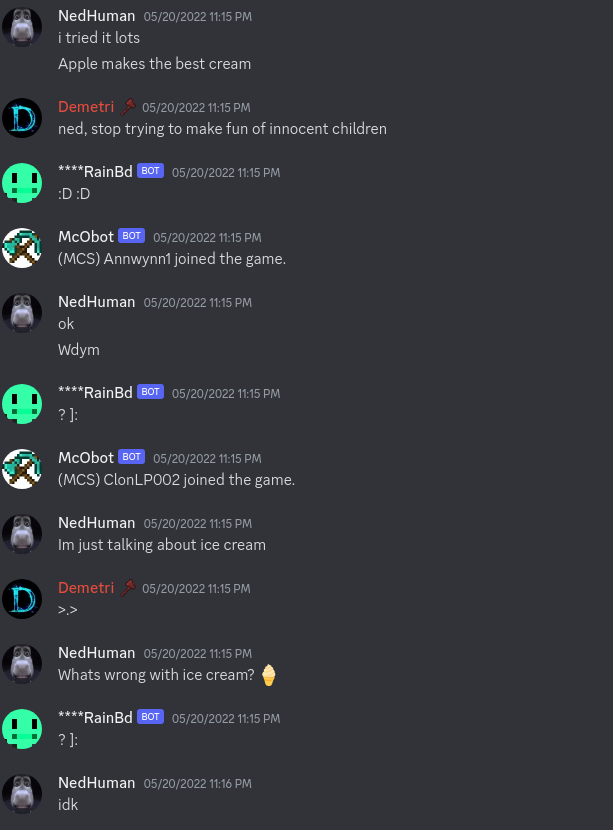The width and height of the screenshot is (613, 830).
Task: Click the ice cream emoji in NedHuman's message
Action: click(x=269, y=675)
